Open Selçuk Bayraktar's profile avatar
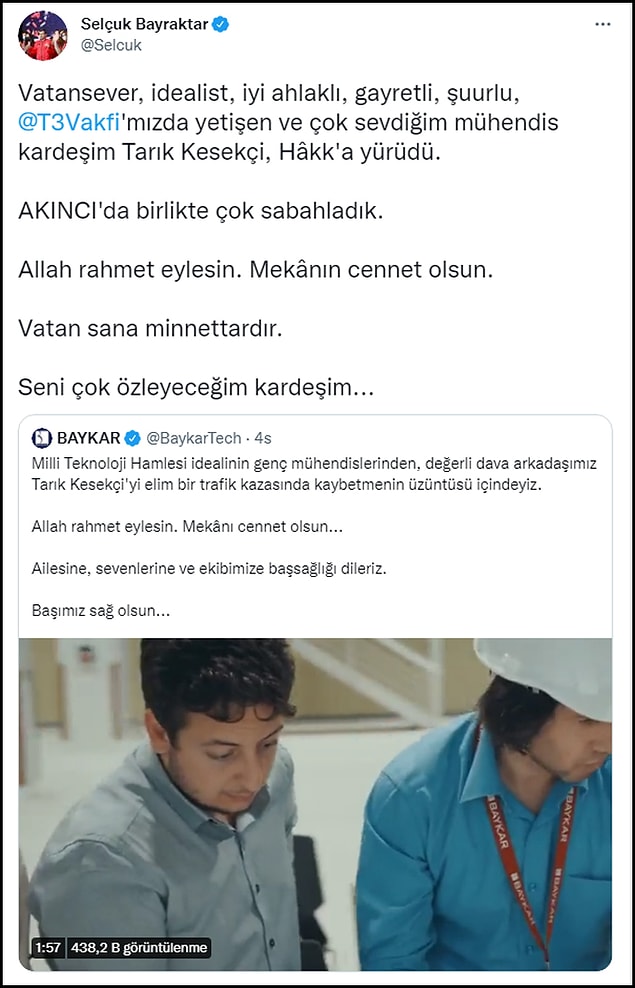Image resolution: width=635 pixels, height=988 pixels. (43, 35)
